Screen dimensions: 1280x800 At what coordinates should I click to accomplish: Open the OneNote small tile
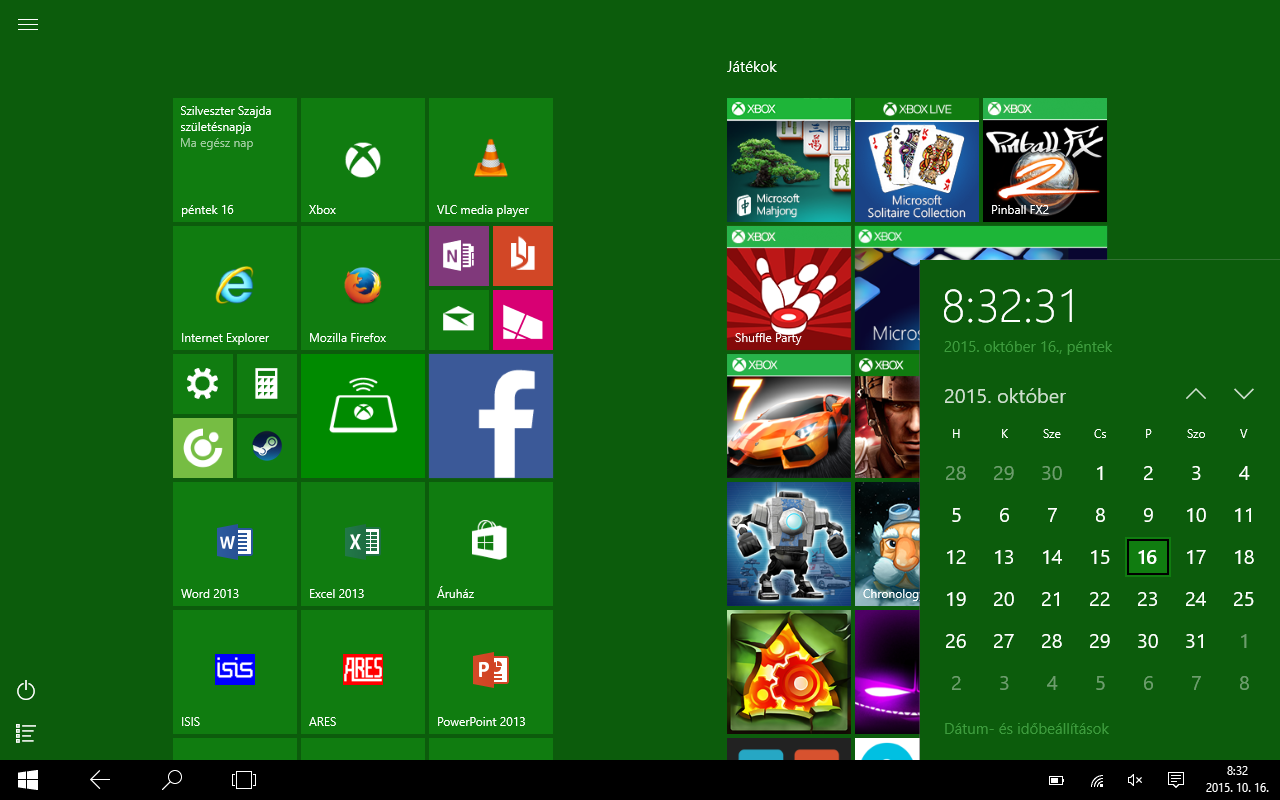pyautogui.click(x=459, y=256)
